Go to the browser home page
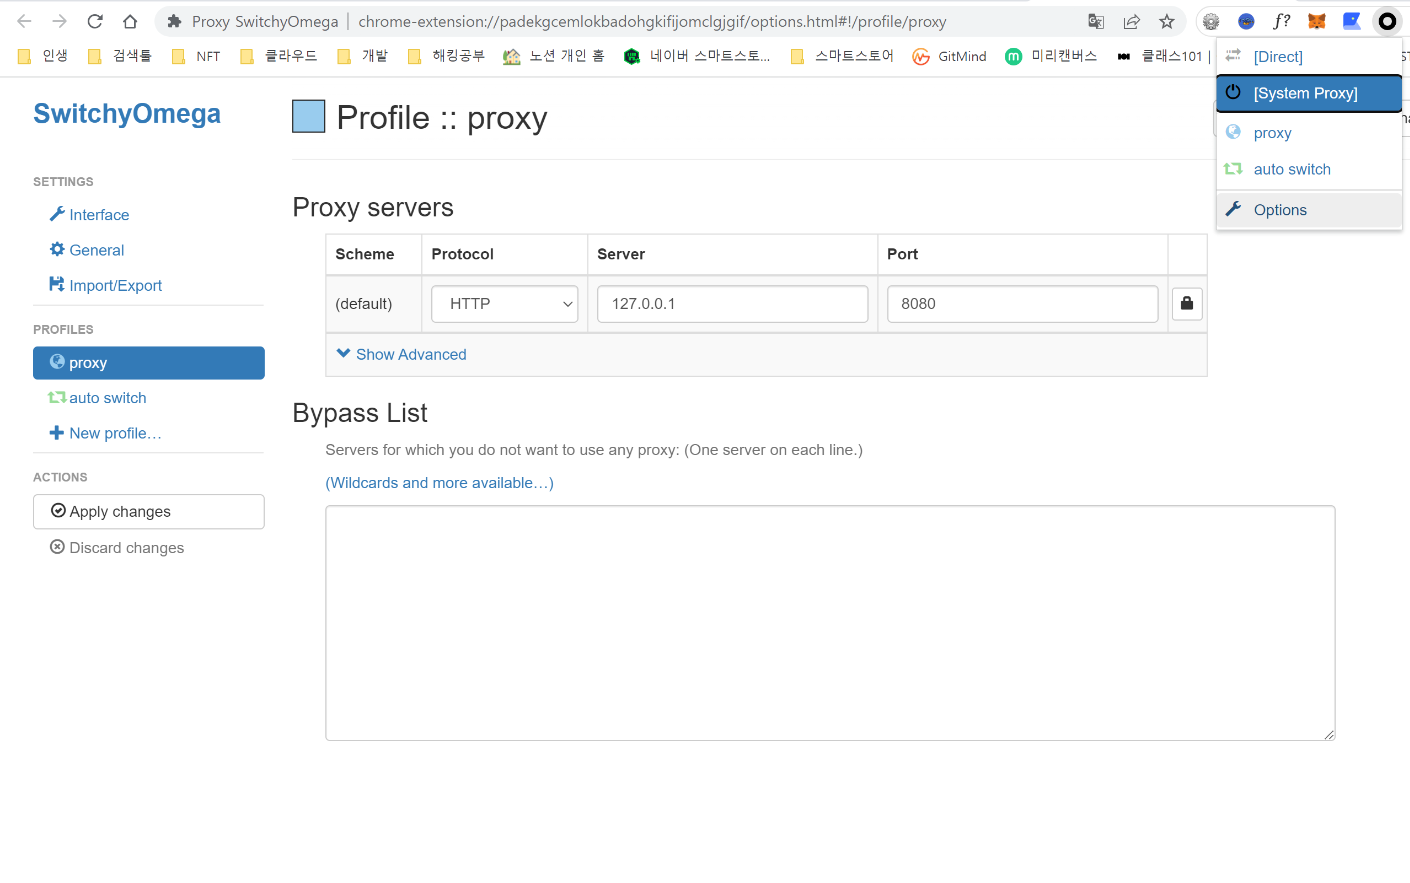 click(x=130, y=21)
